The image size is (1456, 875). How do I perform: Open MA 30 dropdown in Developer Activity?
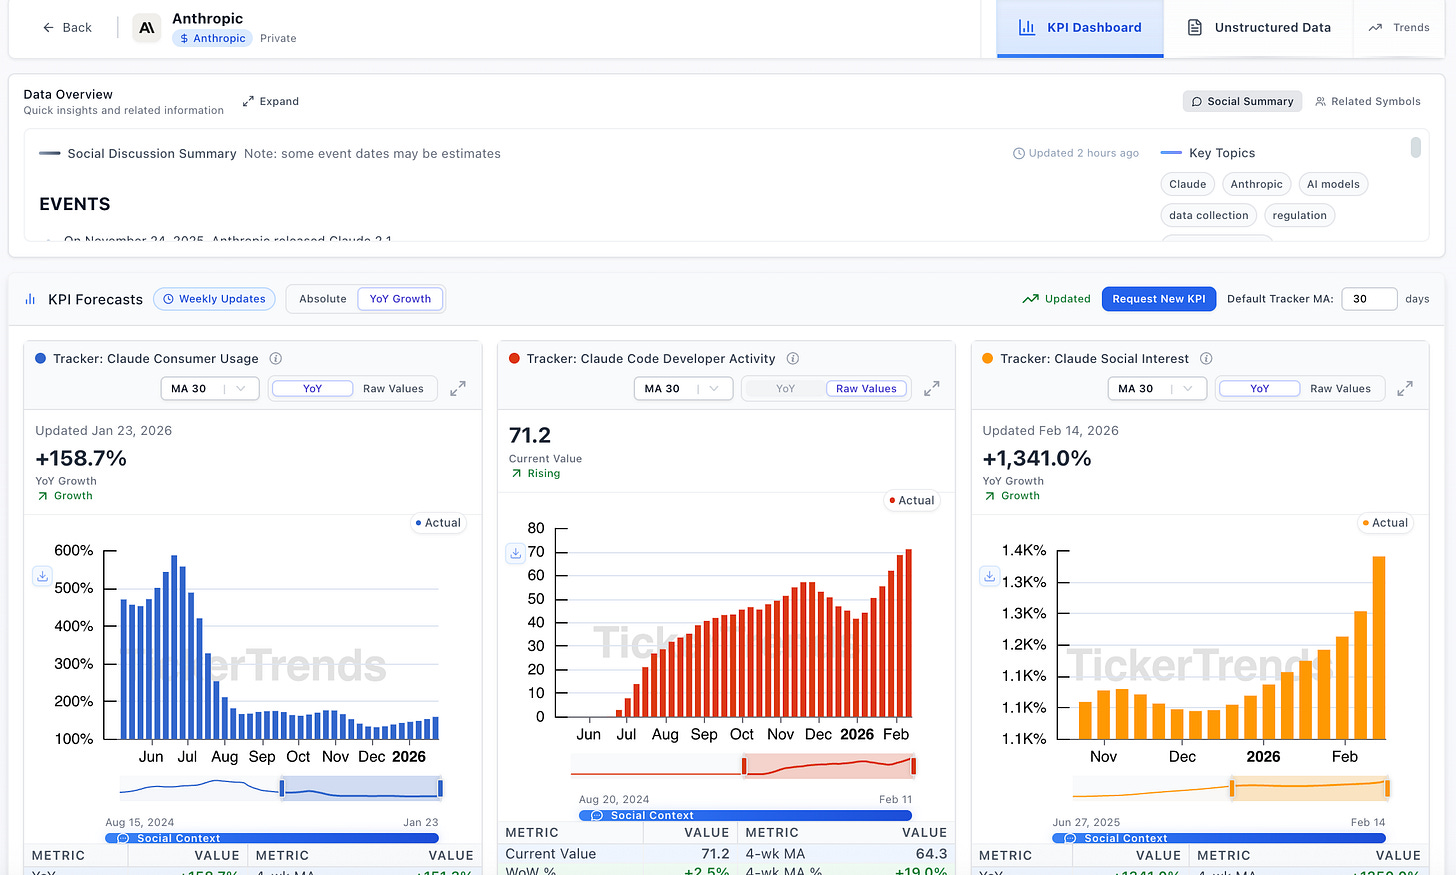click(x=683, y=389)
